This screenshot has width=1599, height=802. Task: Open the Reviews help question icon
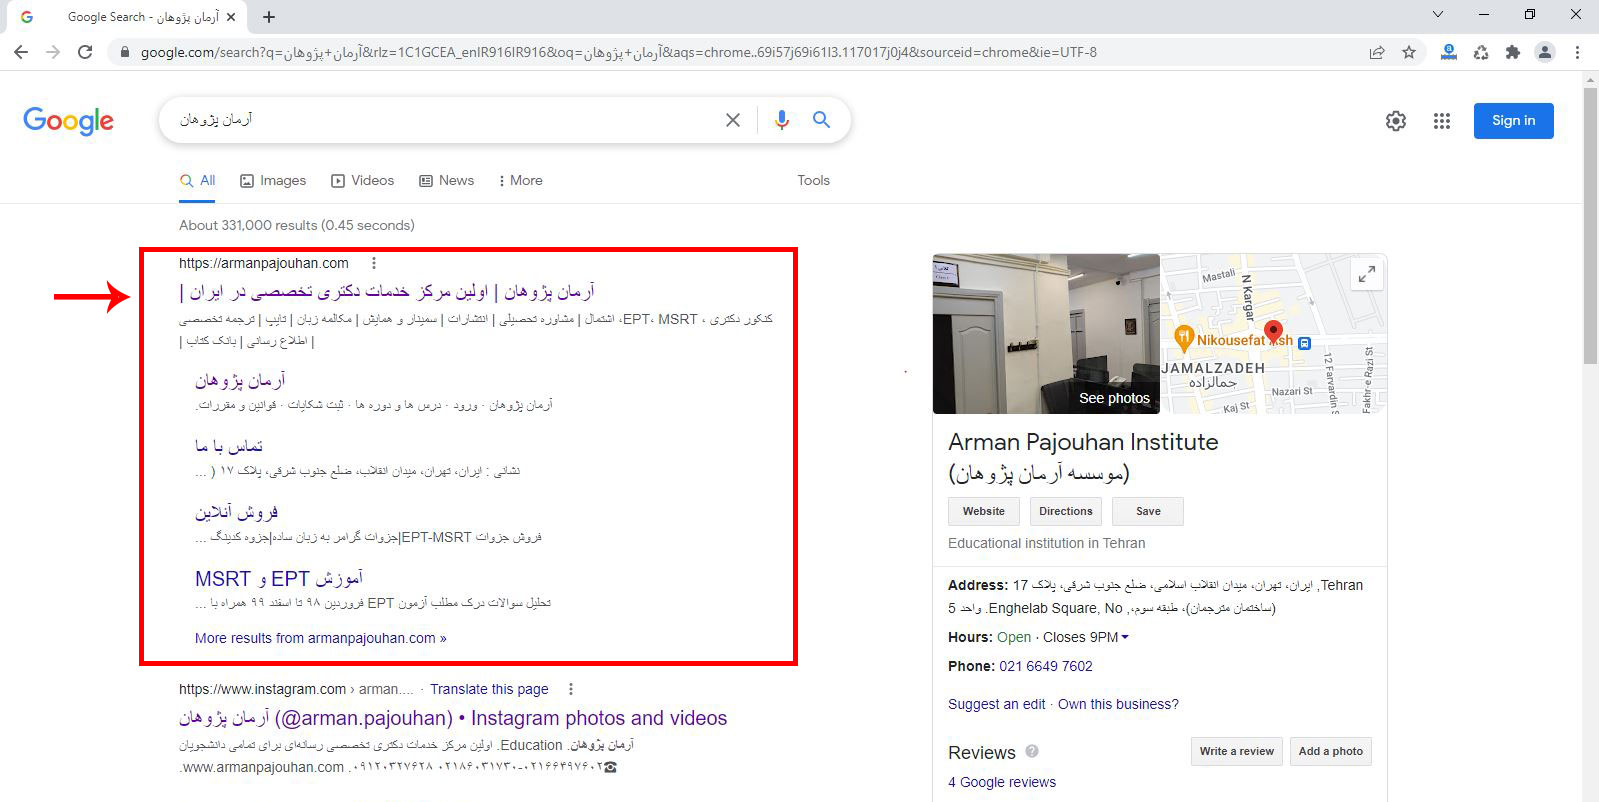[1032, 751]
